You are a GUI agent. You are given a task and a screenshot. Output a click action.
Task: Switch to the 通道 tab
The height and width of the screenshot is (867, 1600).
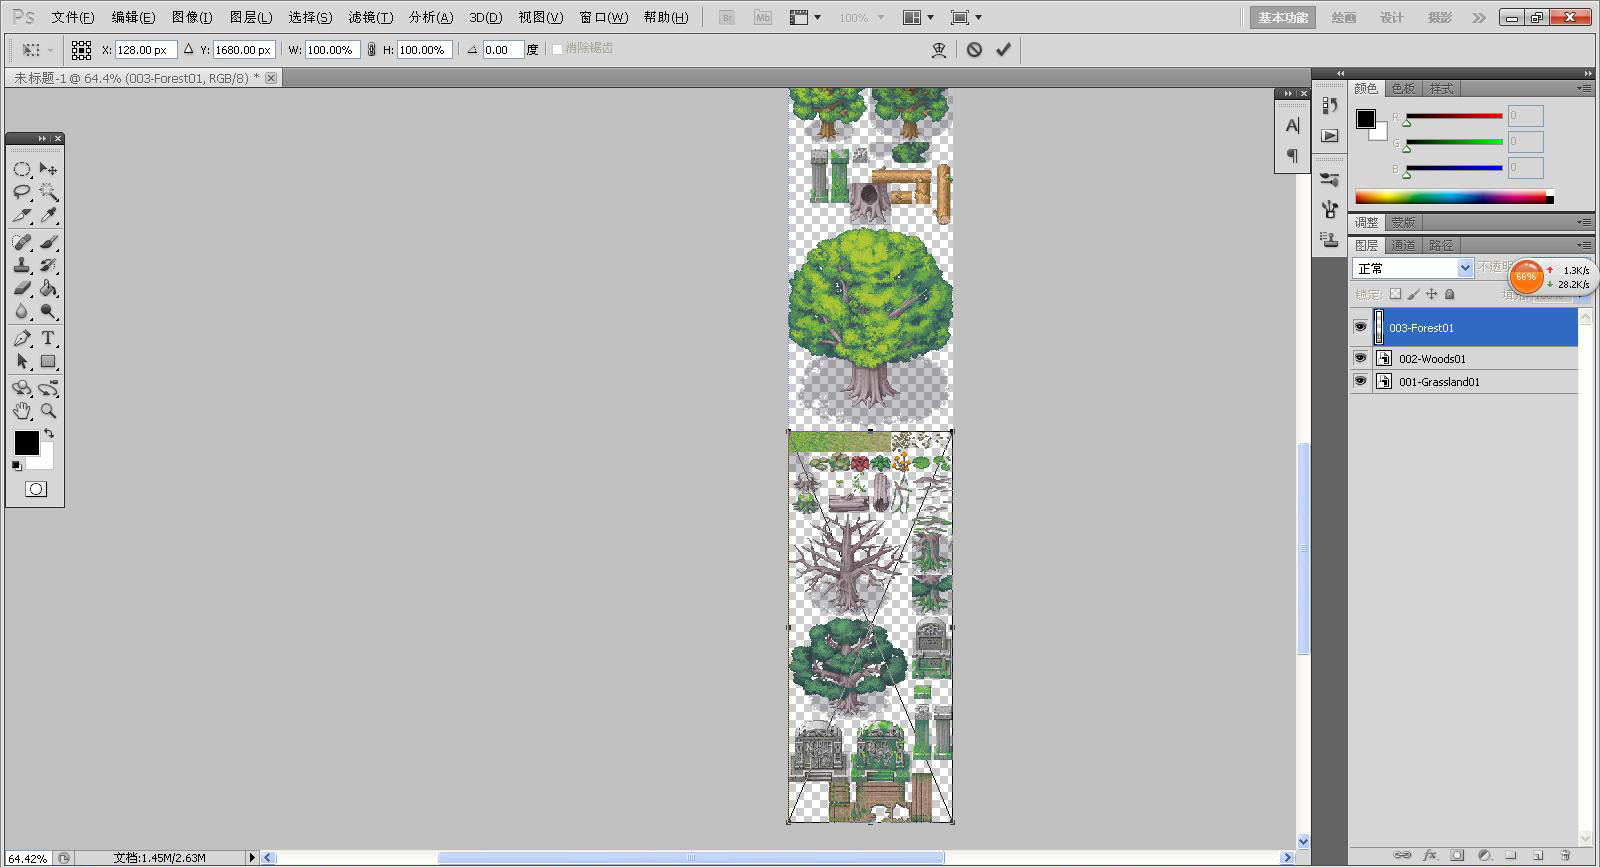coord(1403,245)
